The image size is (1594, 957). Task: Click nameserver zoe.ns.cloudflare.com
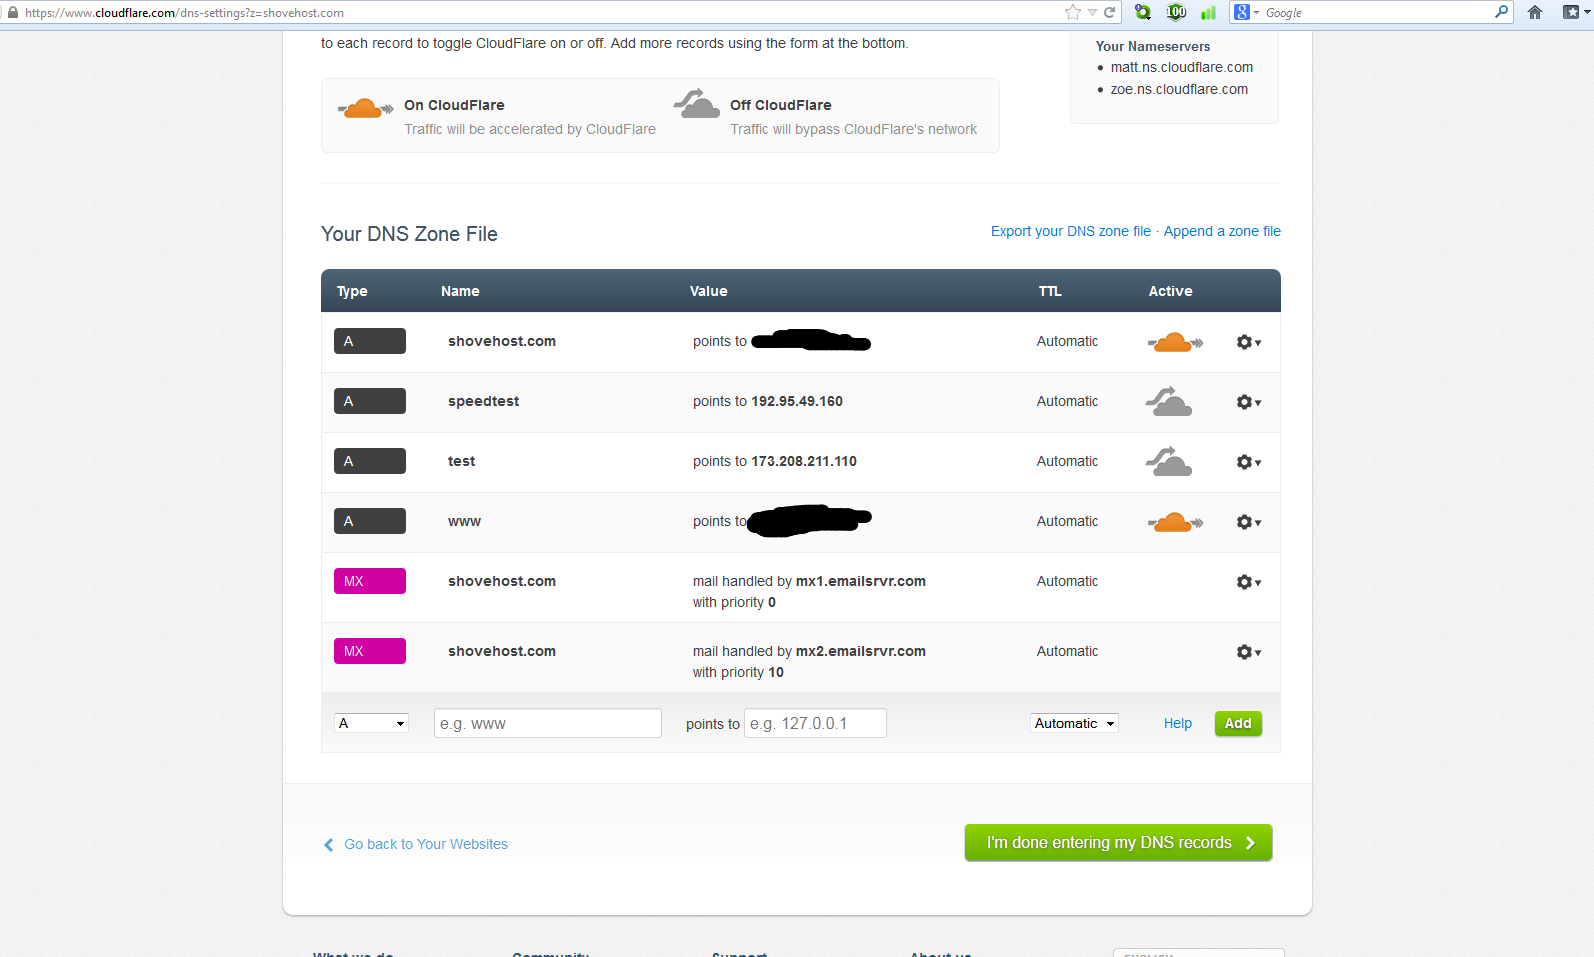pyautogui.click(x=1179, y=89)
